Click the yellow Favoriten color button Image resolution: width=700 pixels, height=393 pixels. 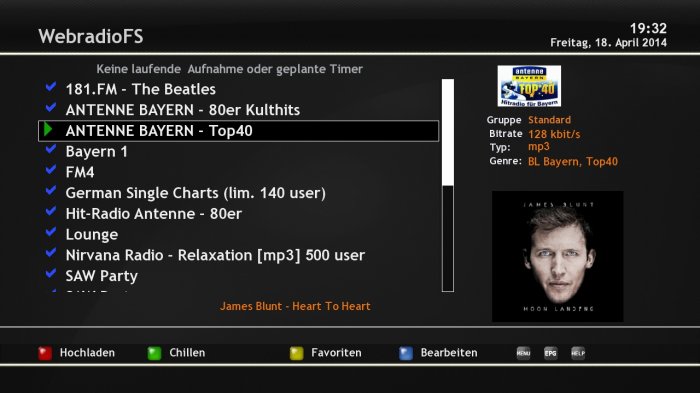pos(296,353)
